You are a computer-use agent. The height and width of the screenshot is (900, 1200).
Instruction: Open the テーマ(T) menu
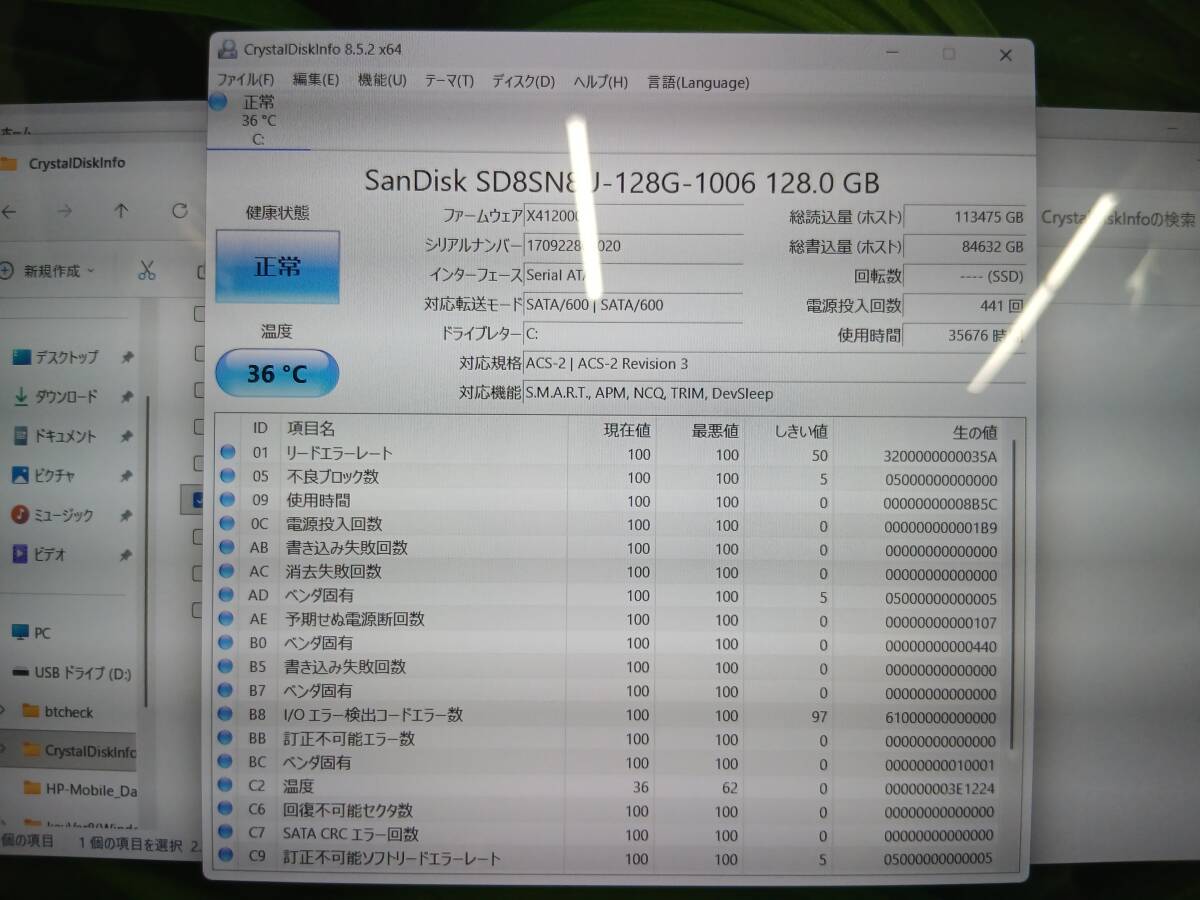coord(449,81)
